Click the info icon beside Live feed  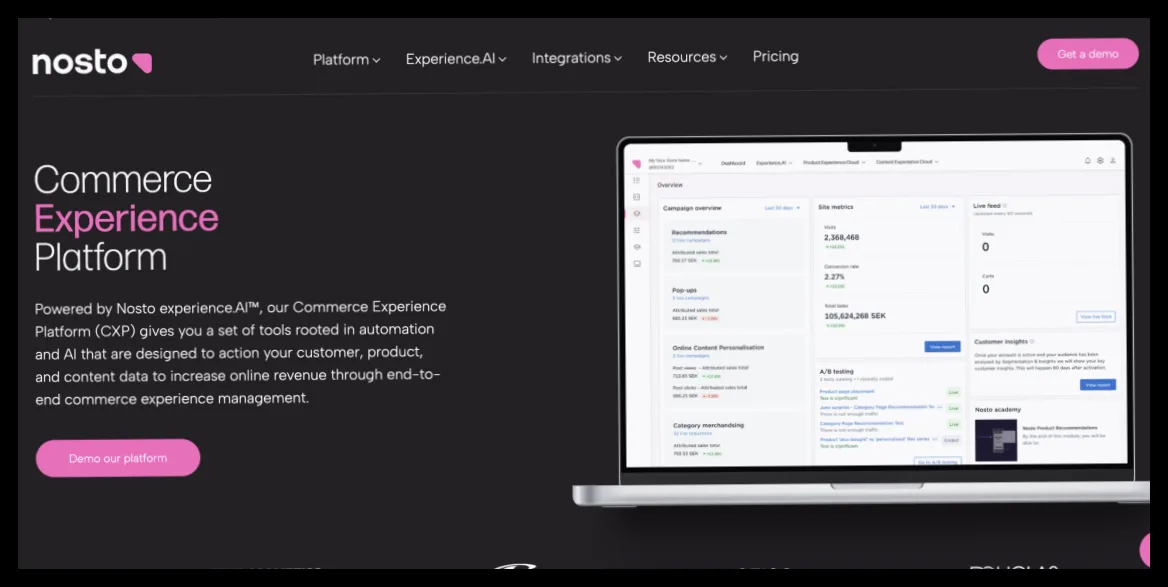click(x=1005, y=206)
